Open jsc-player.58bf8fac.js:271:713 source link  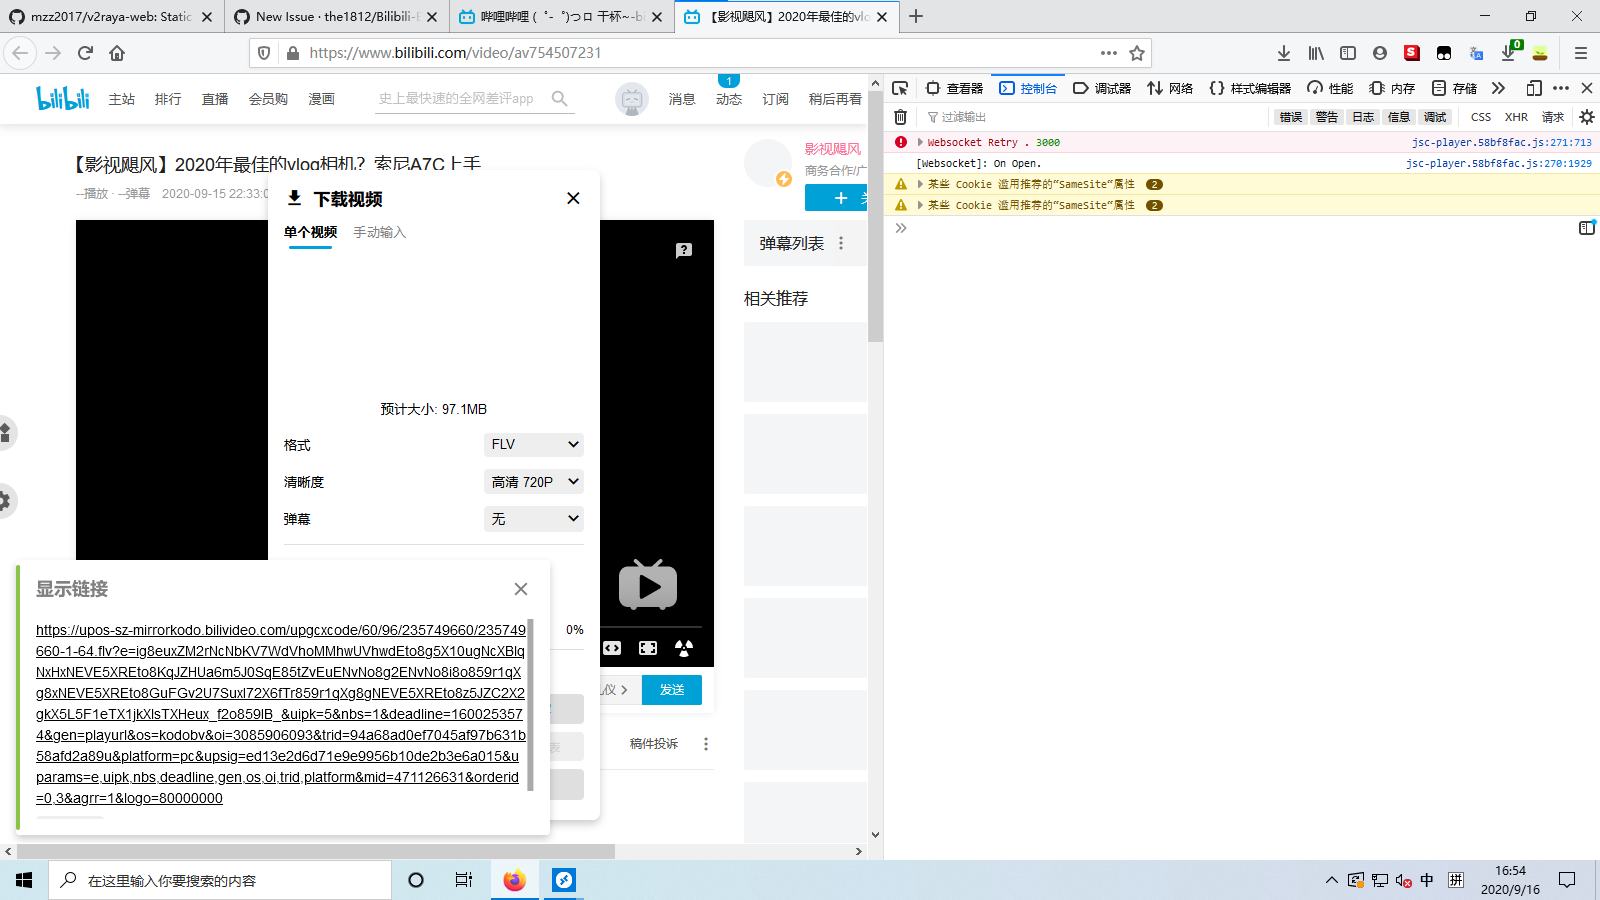(1501, 142)
